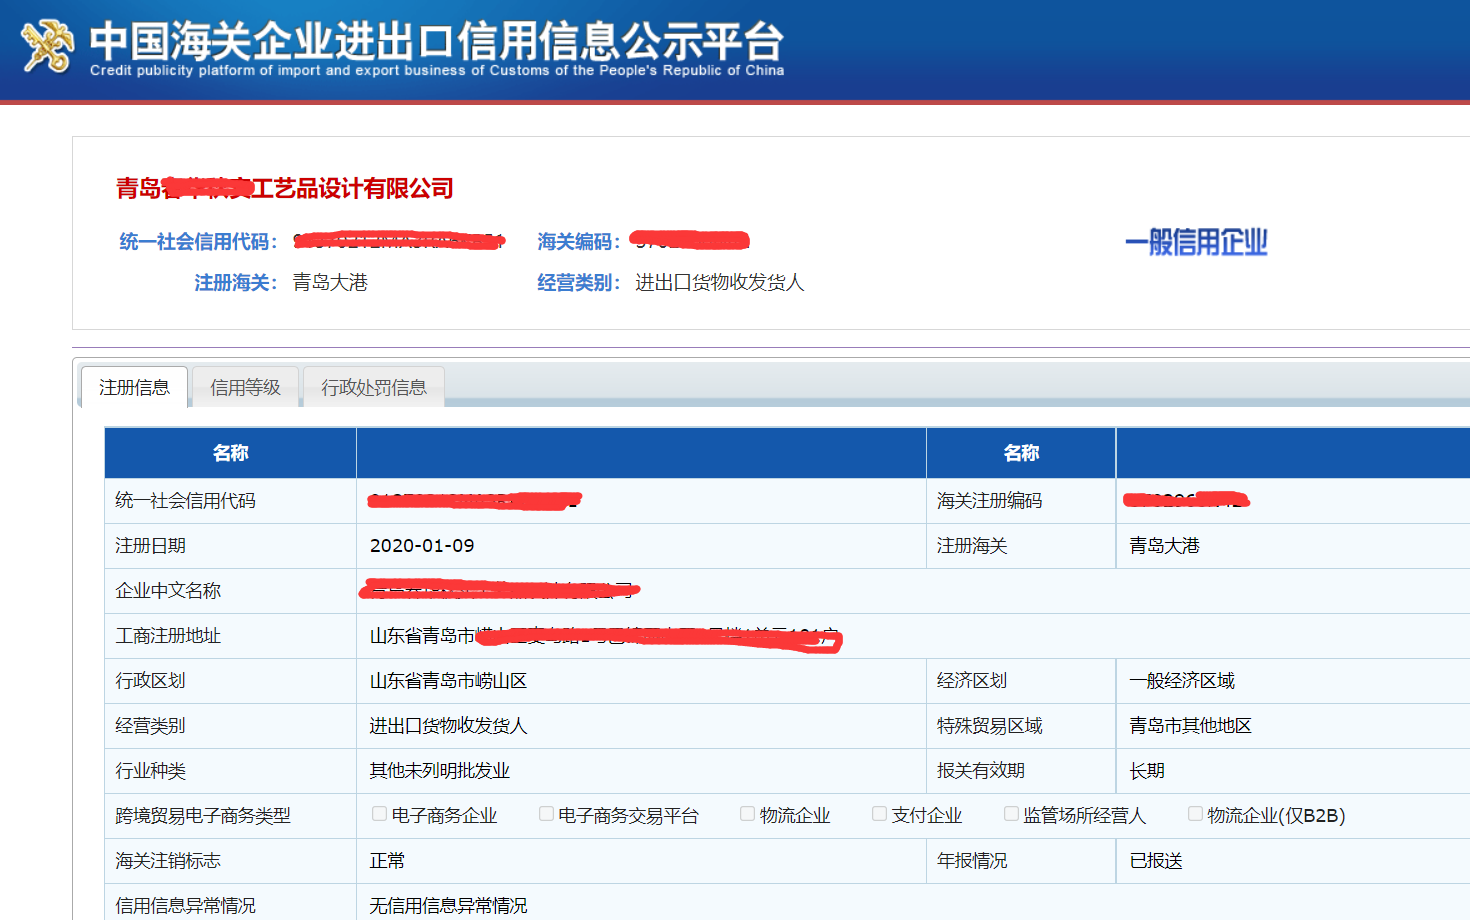The height and width of the screenshot is (920, 1470).
Task: Click the 经济区划 label
Action: [x=972, y=681]
